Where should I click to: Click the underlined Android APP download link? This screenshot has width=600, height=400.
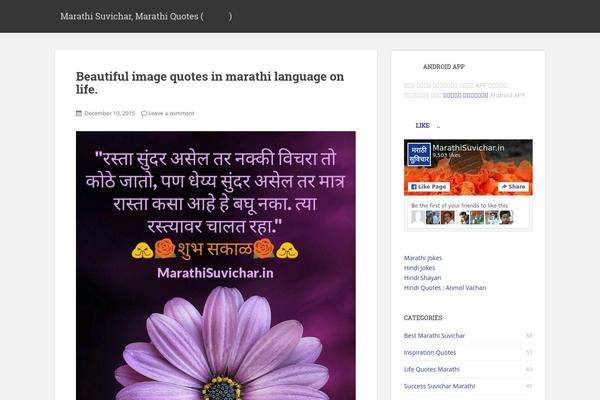pyautogui.click(x=465, y=95)
